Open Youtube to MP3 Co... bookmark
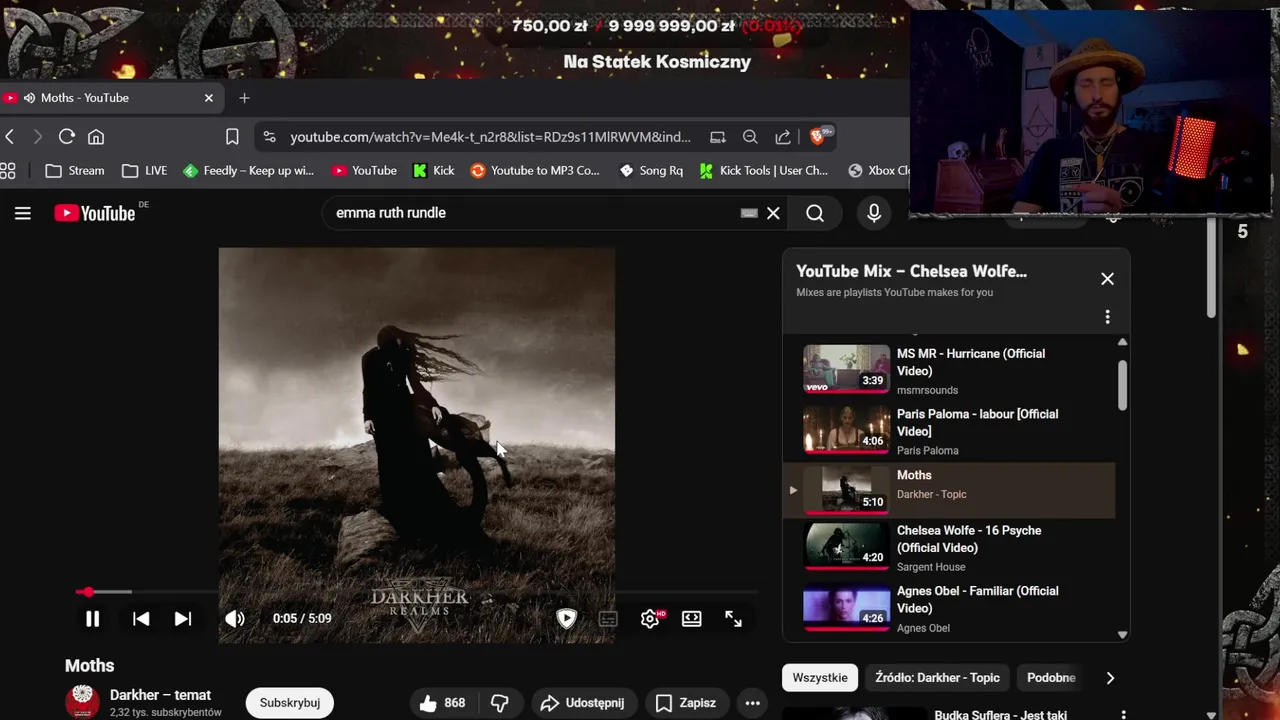The image size is (1280, 720). point(535,171)
